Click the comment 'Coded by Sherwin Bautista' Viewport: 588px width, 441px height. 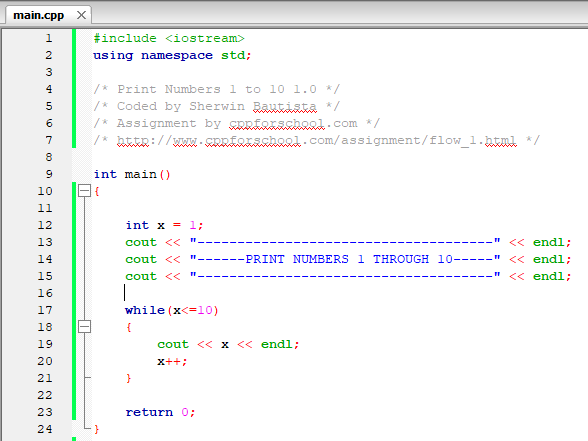point(217,106)
